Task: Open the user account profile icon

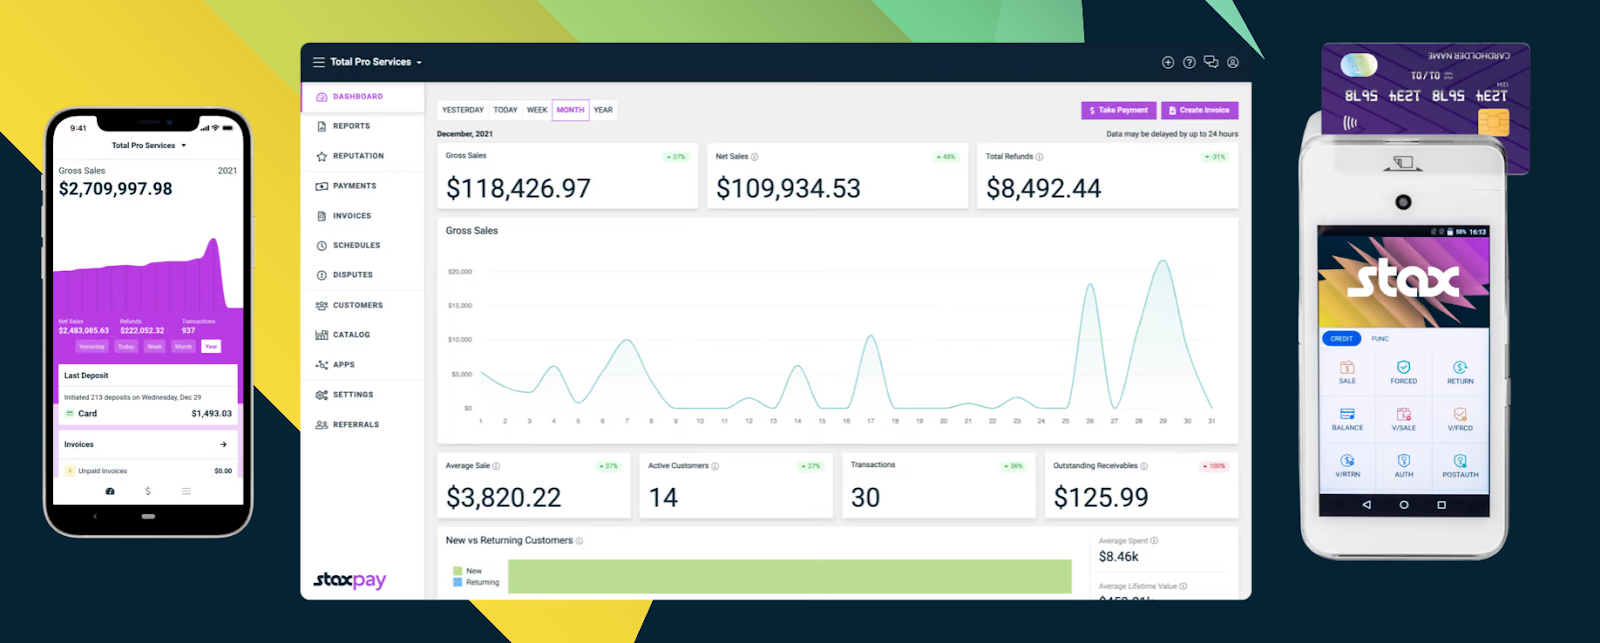Action: (1233, 62)
